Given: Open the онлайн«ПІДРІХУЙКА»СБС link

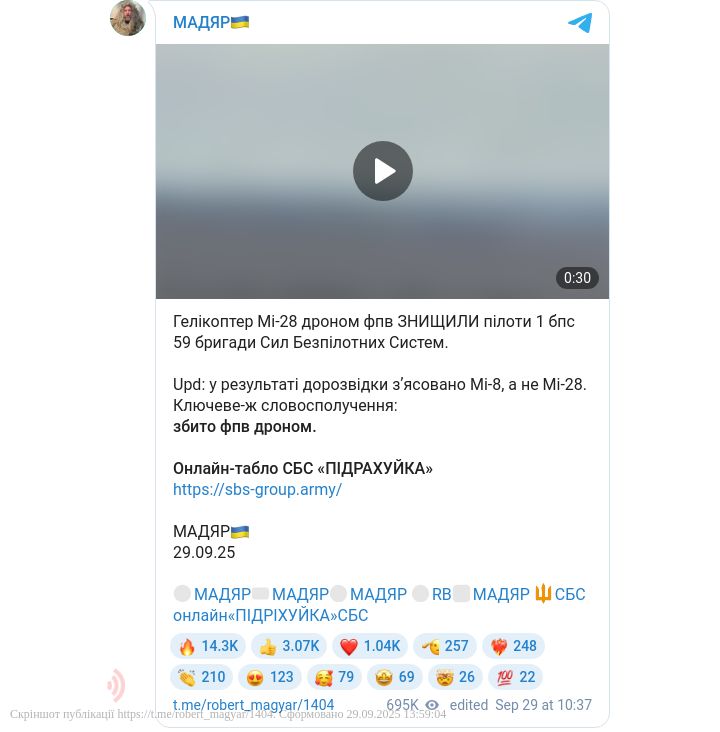Looking at the screenshot, I should point(270,615).
